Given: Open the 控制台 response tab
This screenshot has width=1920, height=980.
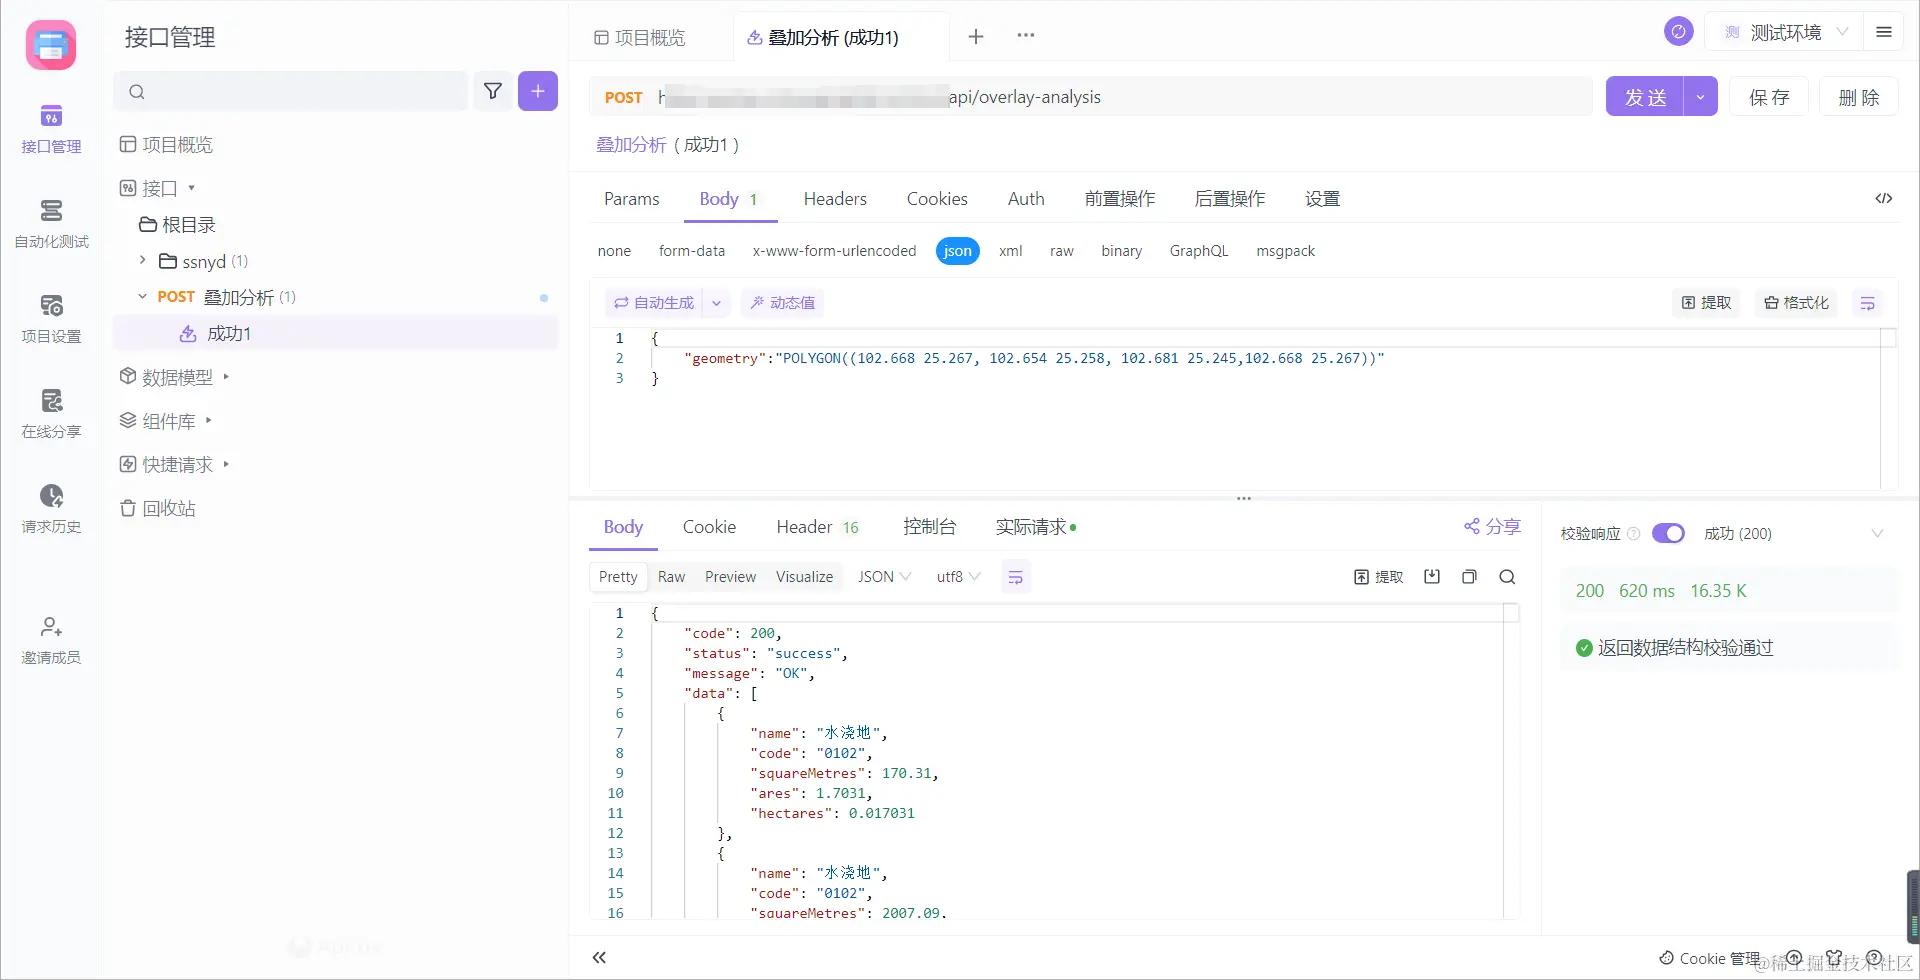Looking at the screenshot, I should tap(929, 527).
